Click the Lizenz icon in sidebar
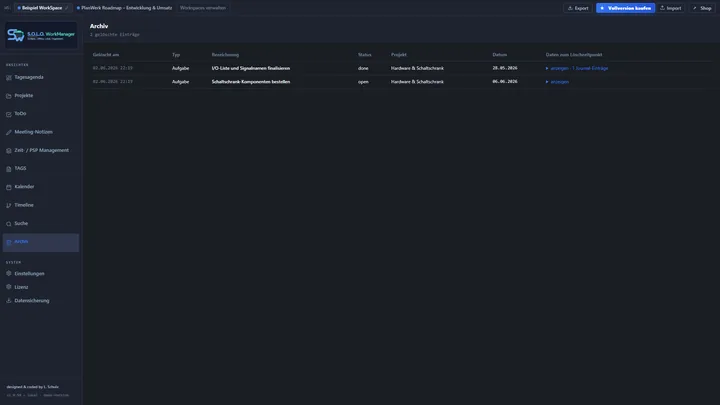Image resolution: width=720 pixels, height=405 pixels. pos(9,287)
